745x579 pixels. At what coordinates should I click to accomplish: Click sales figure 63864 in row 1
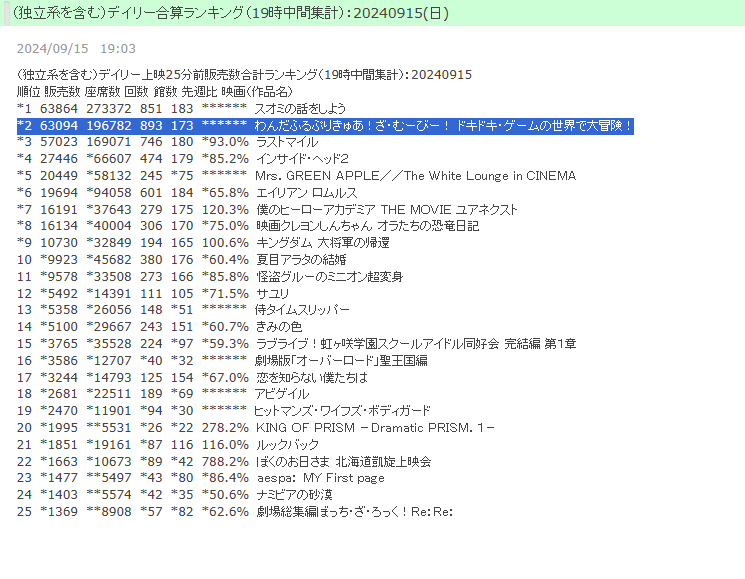pyautogui.click(x=59, y=109)
